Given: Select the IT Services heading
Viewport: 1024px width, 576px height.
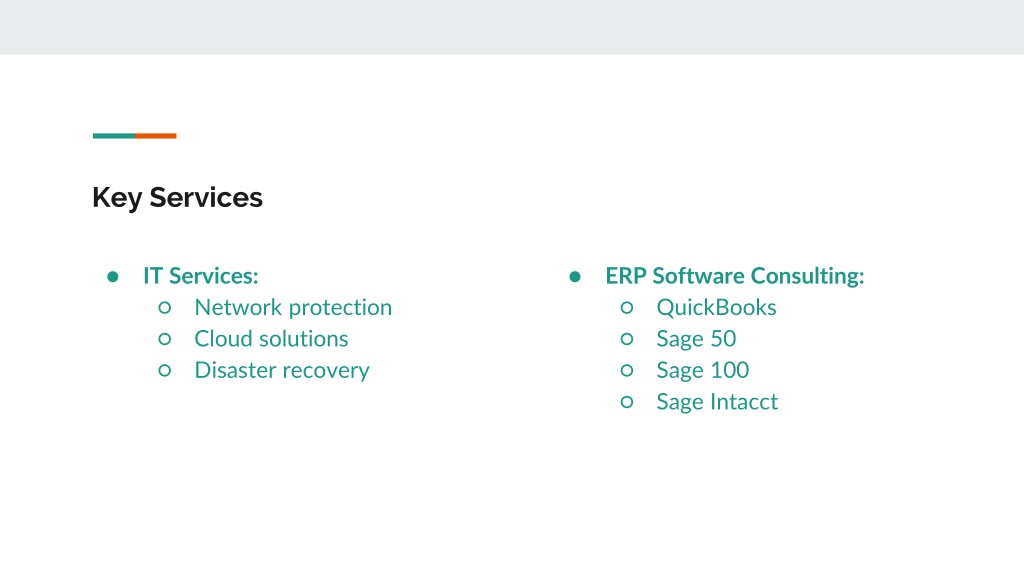Looking at the screenshot, I should [x=200, y=276].
